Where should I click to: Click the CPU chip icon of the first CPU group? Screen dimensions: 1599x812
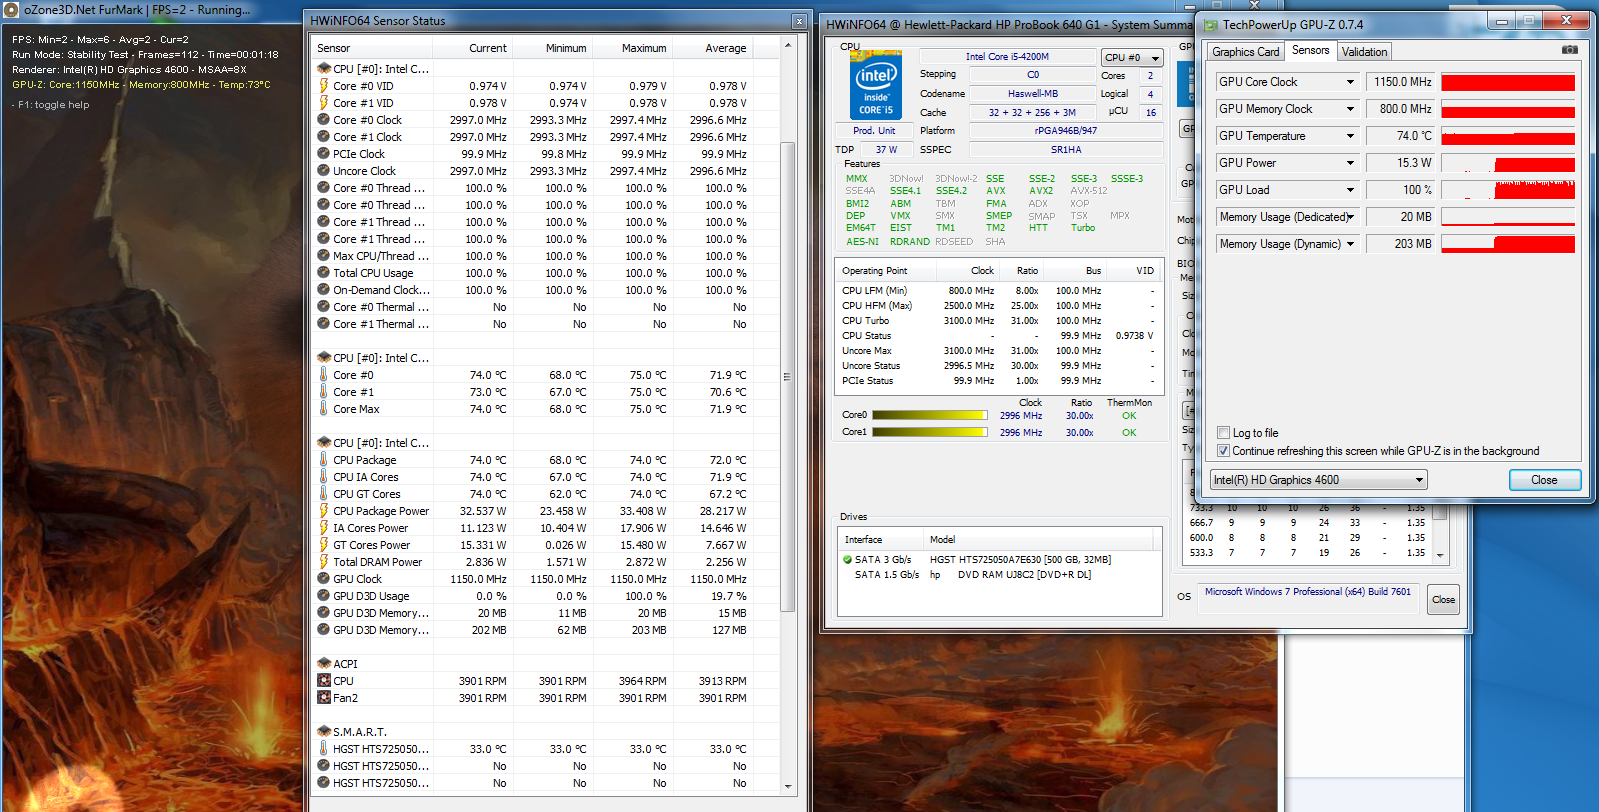(324, 69)
